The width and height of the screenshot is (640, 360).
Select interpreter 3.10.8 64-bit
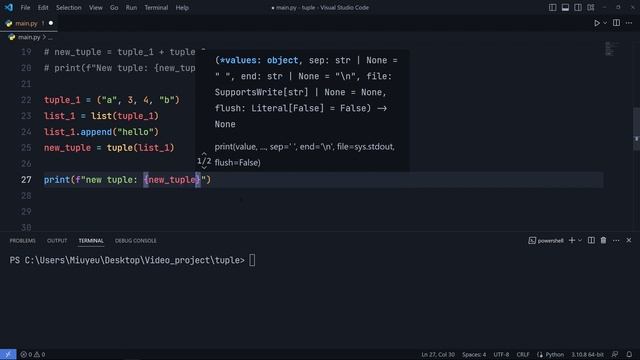587,354
